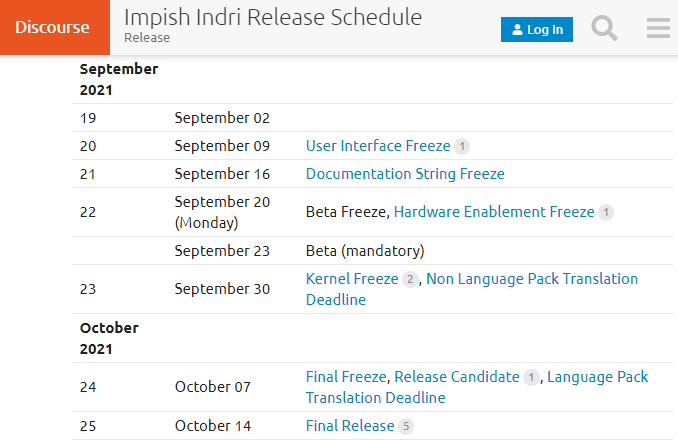Open Non Language Pack Translation Deadline link
The height and width of the screenshot is (440, 678).
pyautogui.click(x=532, y=279)
